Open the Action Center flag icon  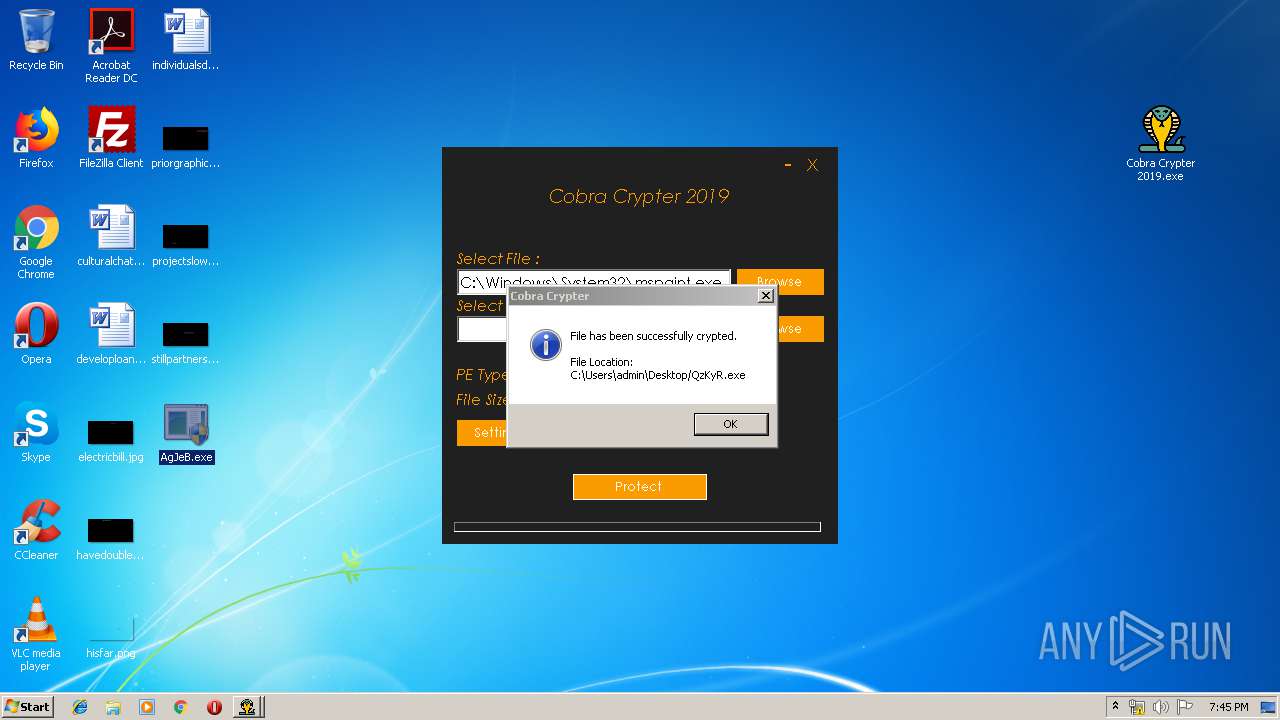(1185, 707)
